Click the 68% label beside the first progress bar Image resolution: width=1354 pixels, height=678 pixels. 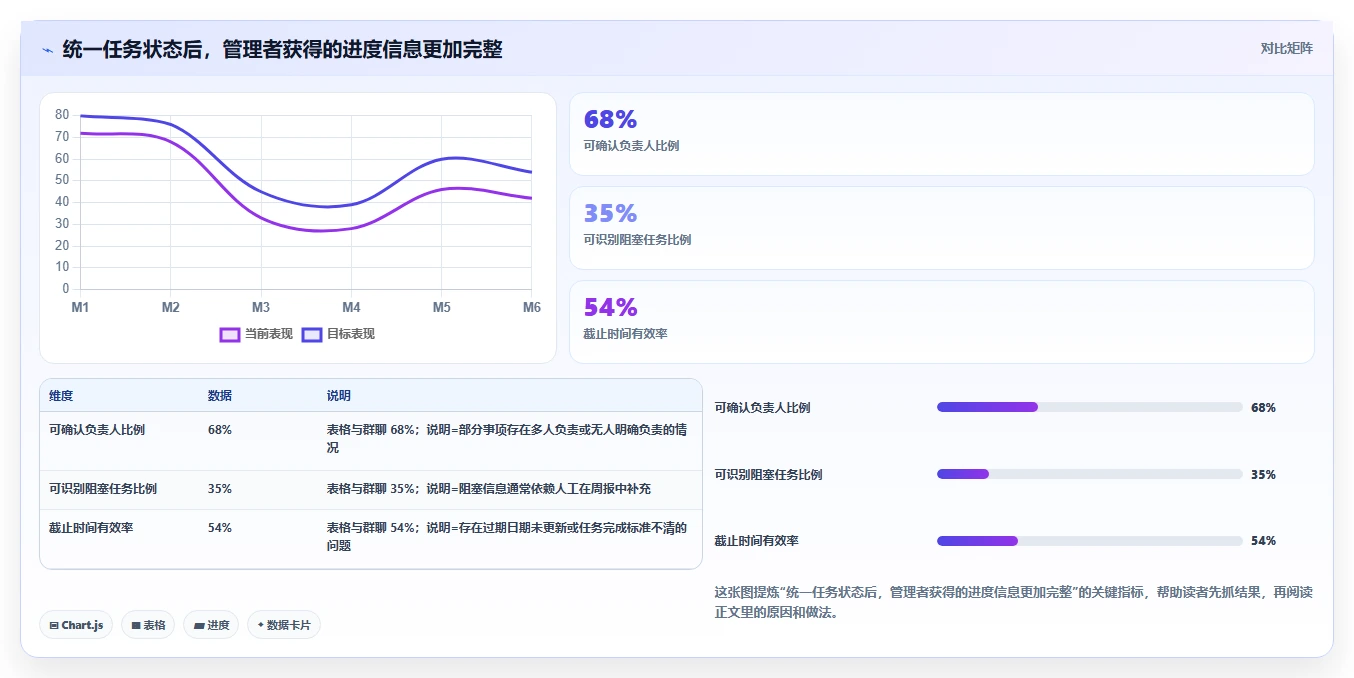(1263, 407)
